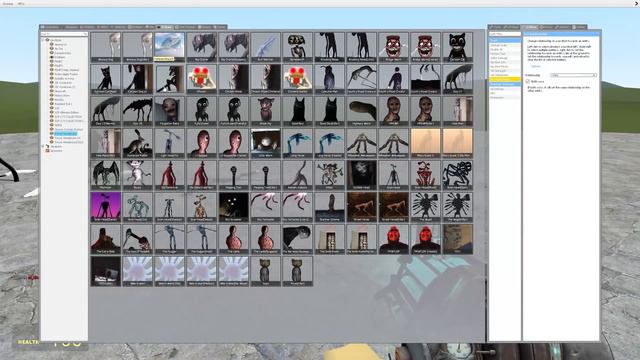Select the dark photo thumbnail with white orb
Screen dimensions: 640x360
coord(265,143)
